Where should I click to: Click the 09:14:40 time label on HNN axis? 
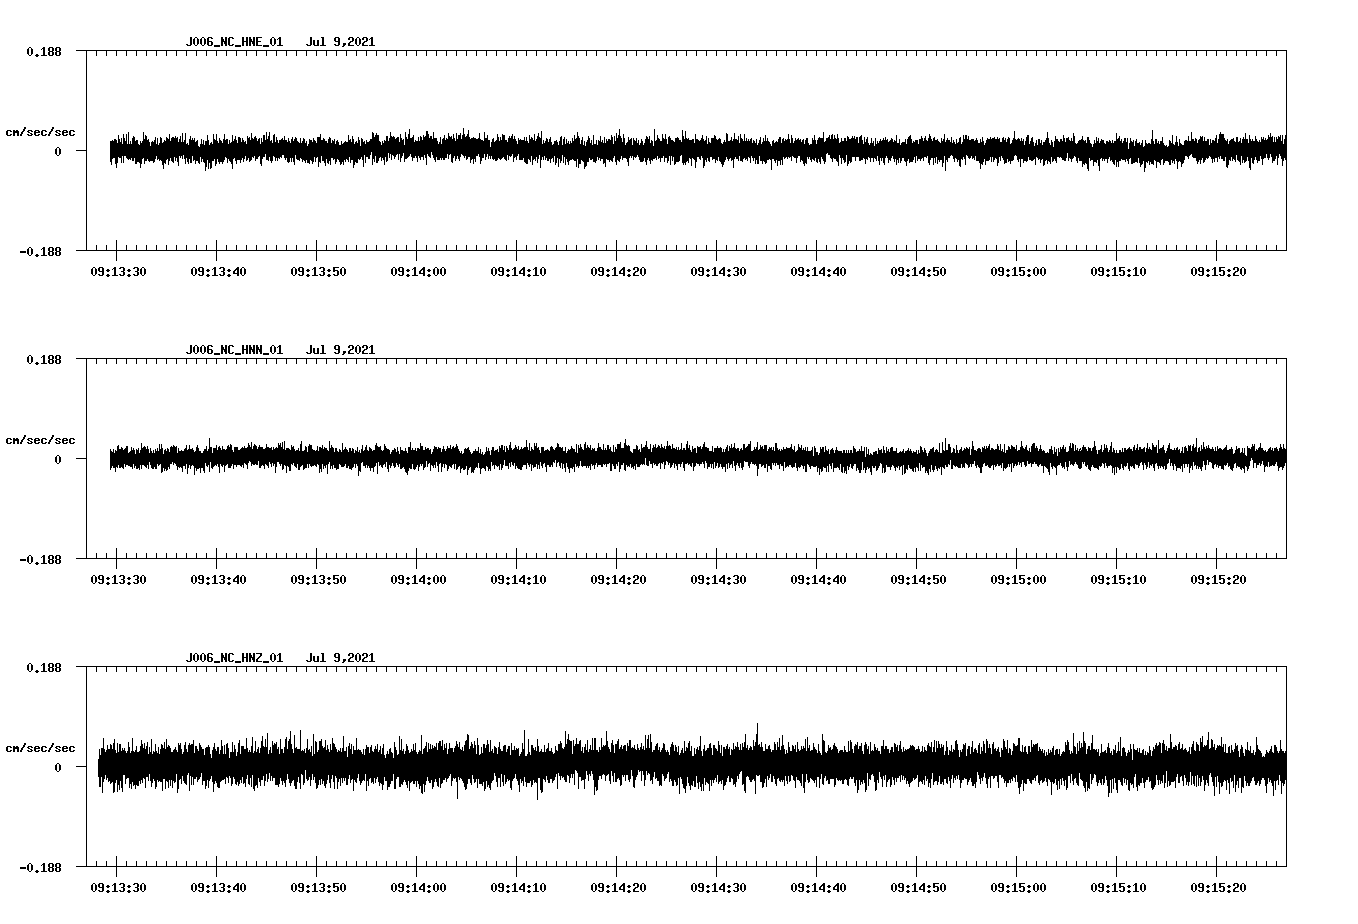[818, 580]
